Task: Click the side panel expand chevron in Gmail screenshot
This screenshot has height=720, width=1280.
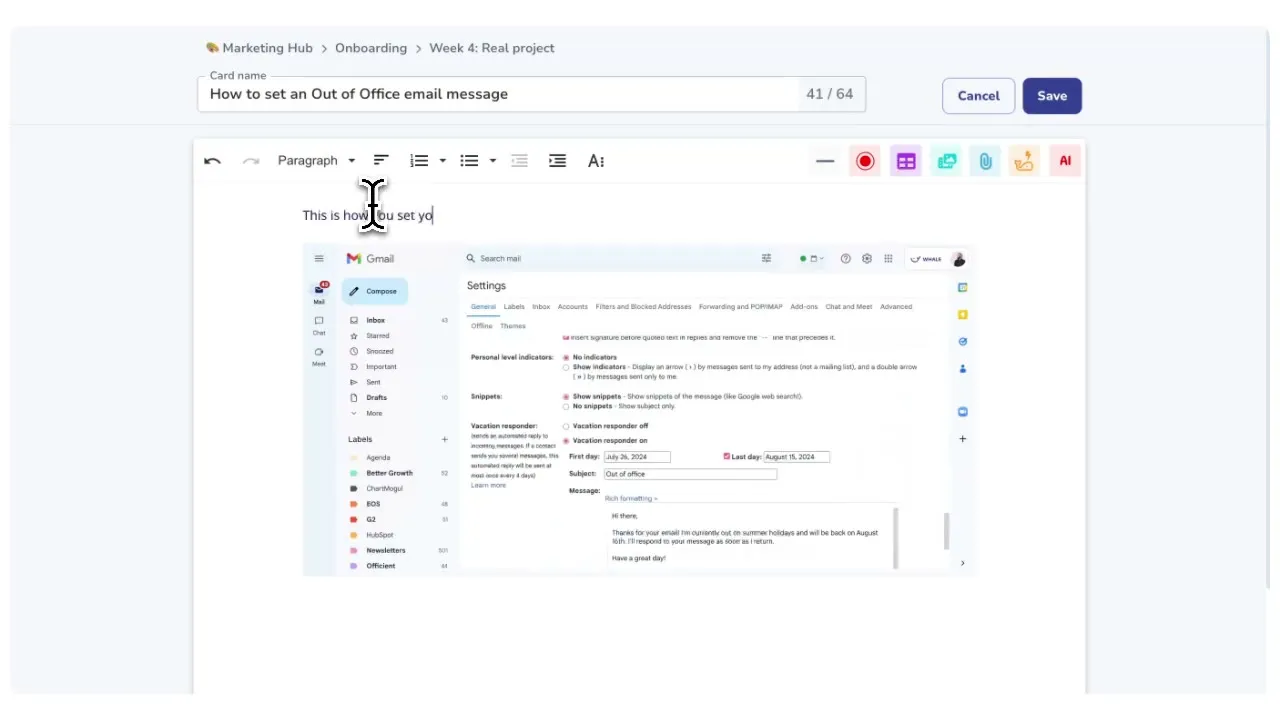Action: click(x=963, y=563)
